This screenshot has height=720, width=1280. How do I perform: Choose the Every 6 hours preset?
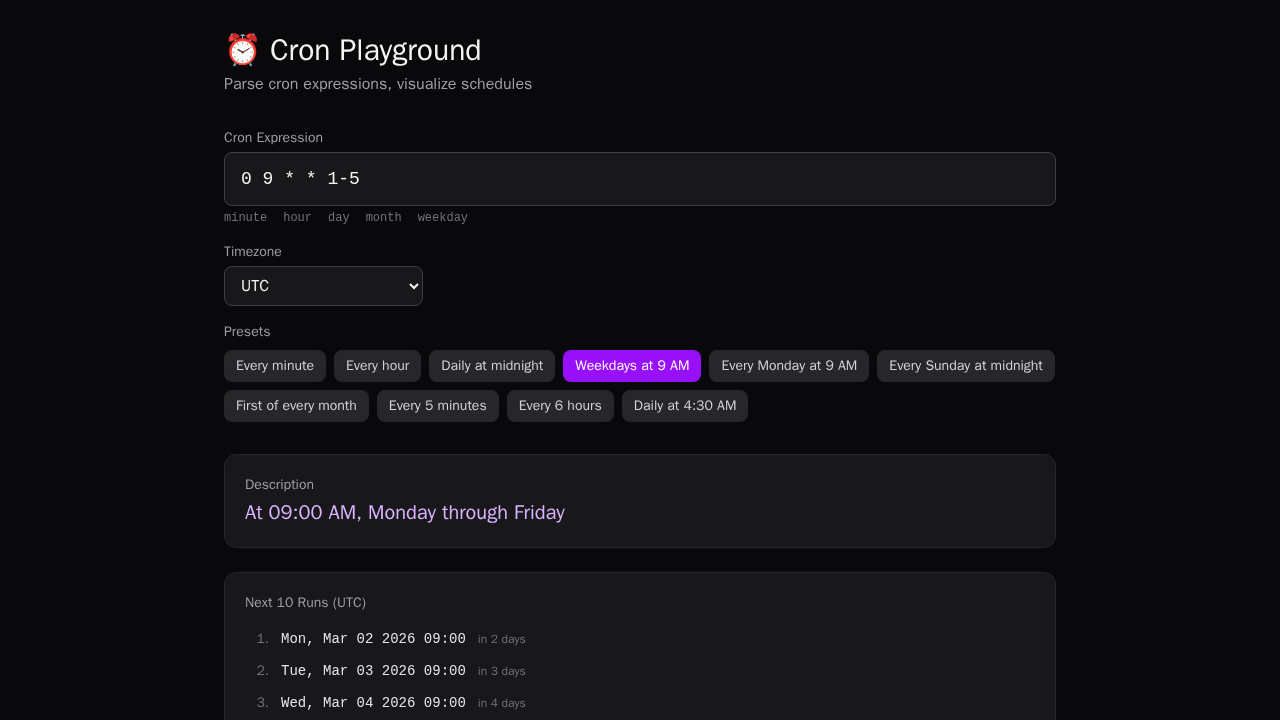pos(560,406)
